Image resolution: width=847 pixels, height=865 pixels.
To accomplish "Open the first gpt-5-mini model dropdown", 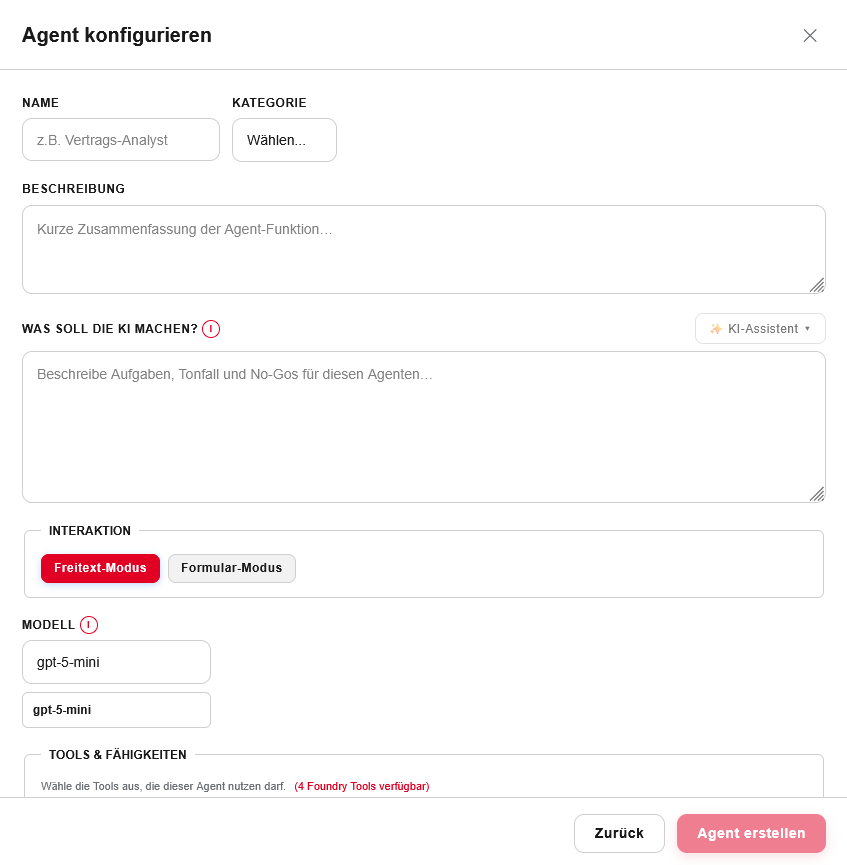I will click(116, 662).
